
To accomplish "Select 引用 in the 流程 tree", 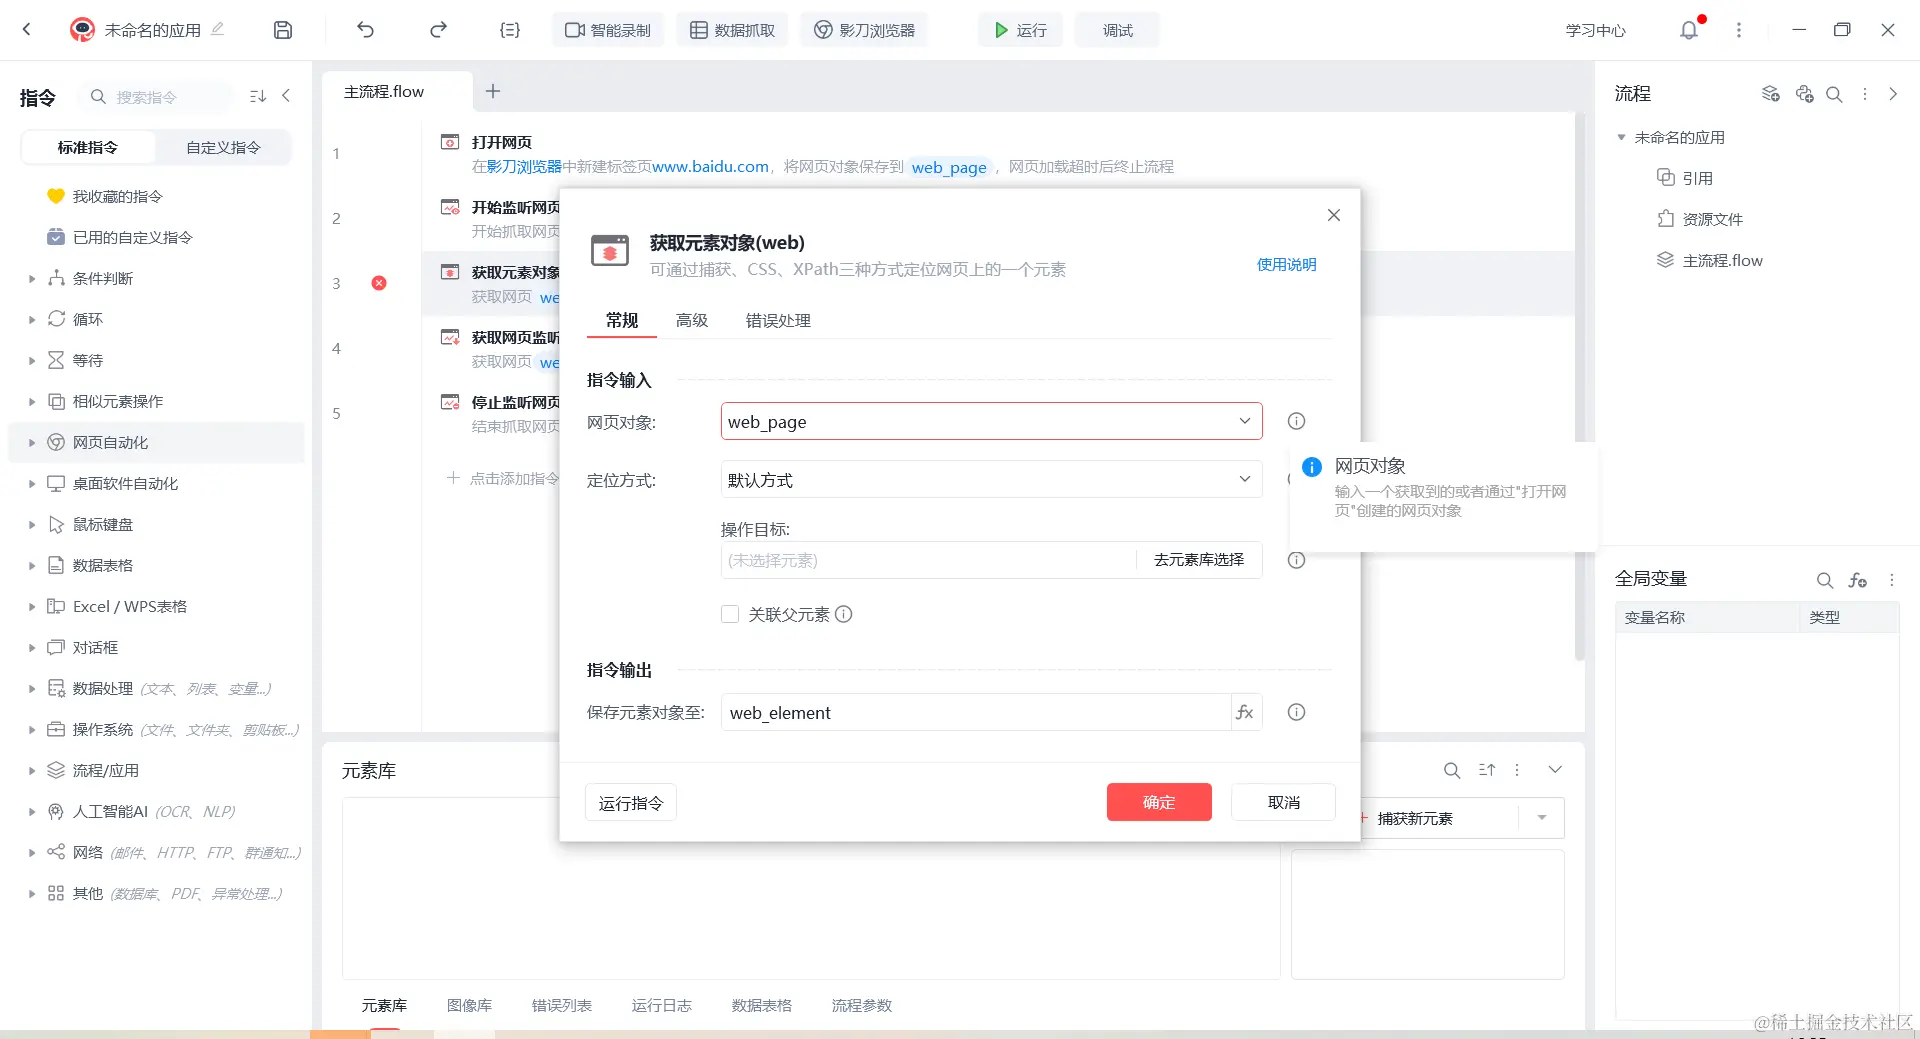I will (1697, 178).
